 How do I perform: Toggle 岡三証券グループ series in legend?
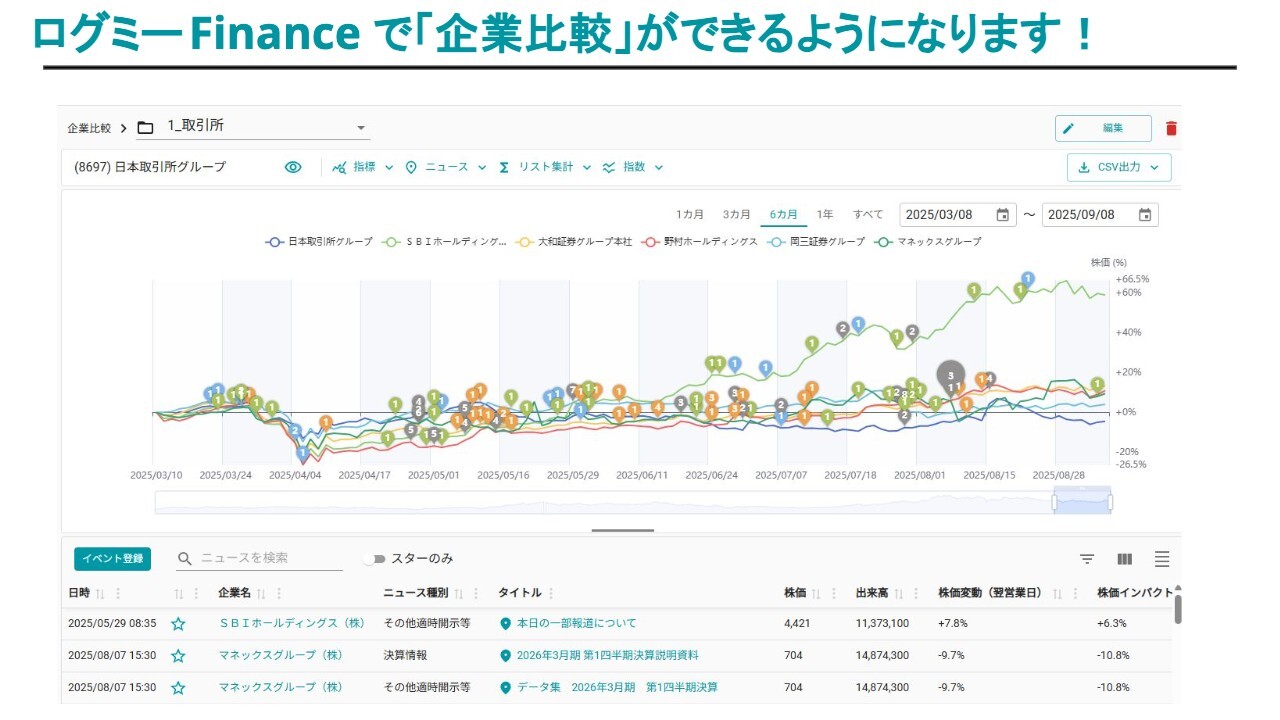coord(816,242)
